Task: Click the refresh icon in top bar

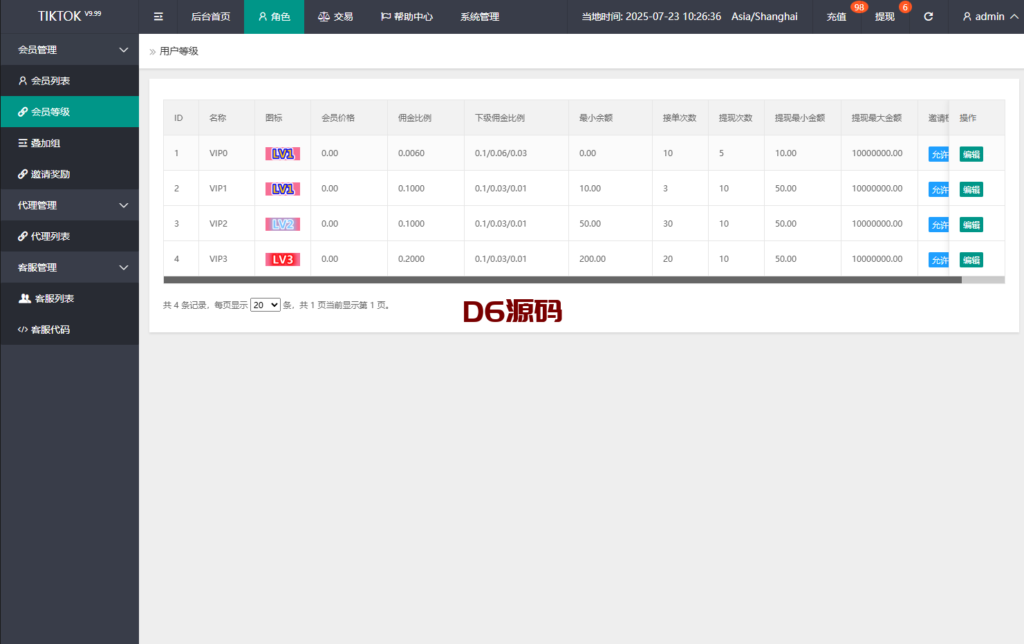Action: [x=928, y=17]
